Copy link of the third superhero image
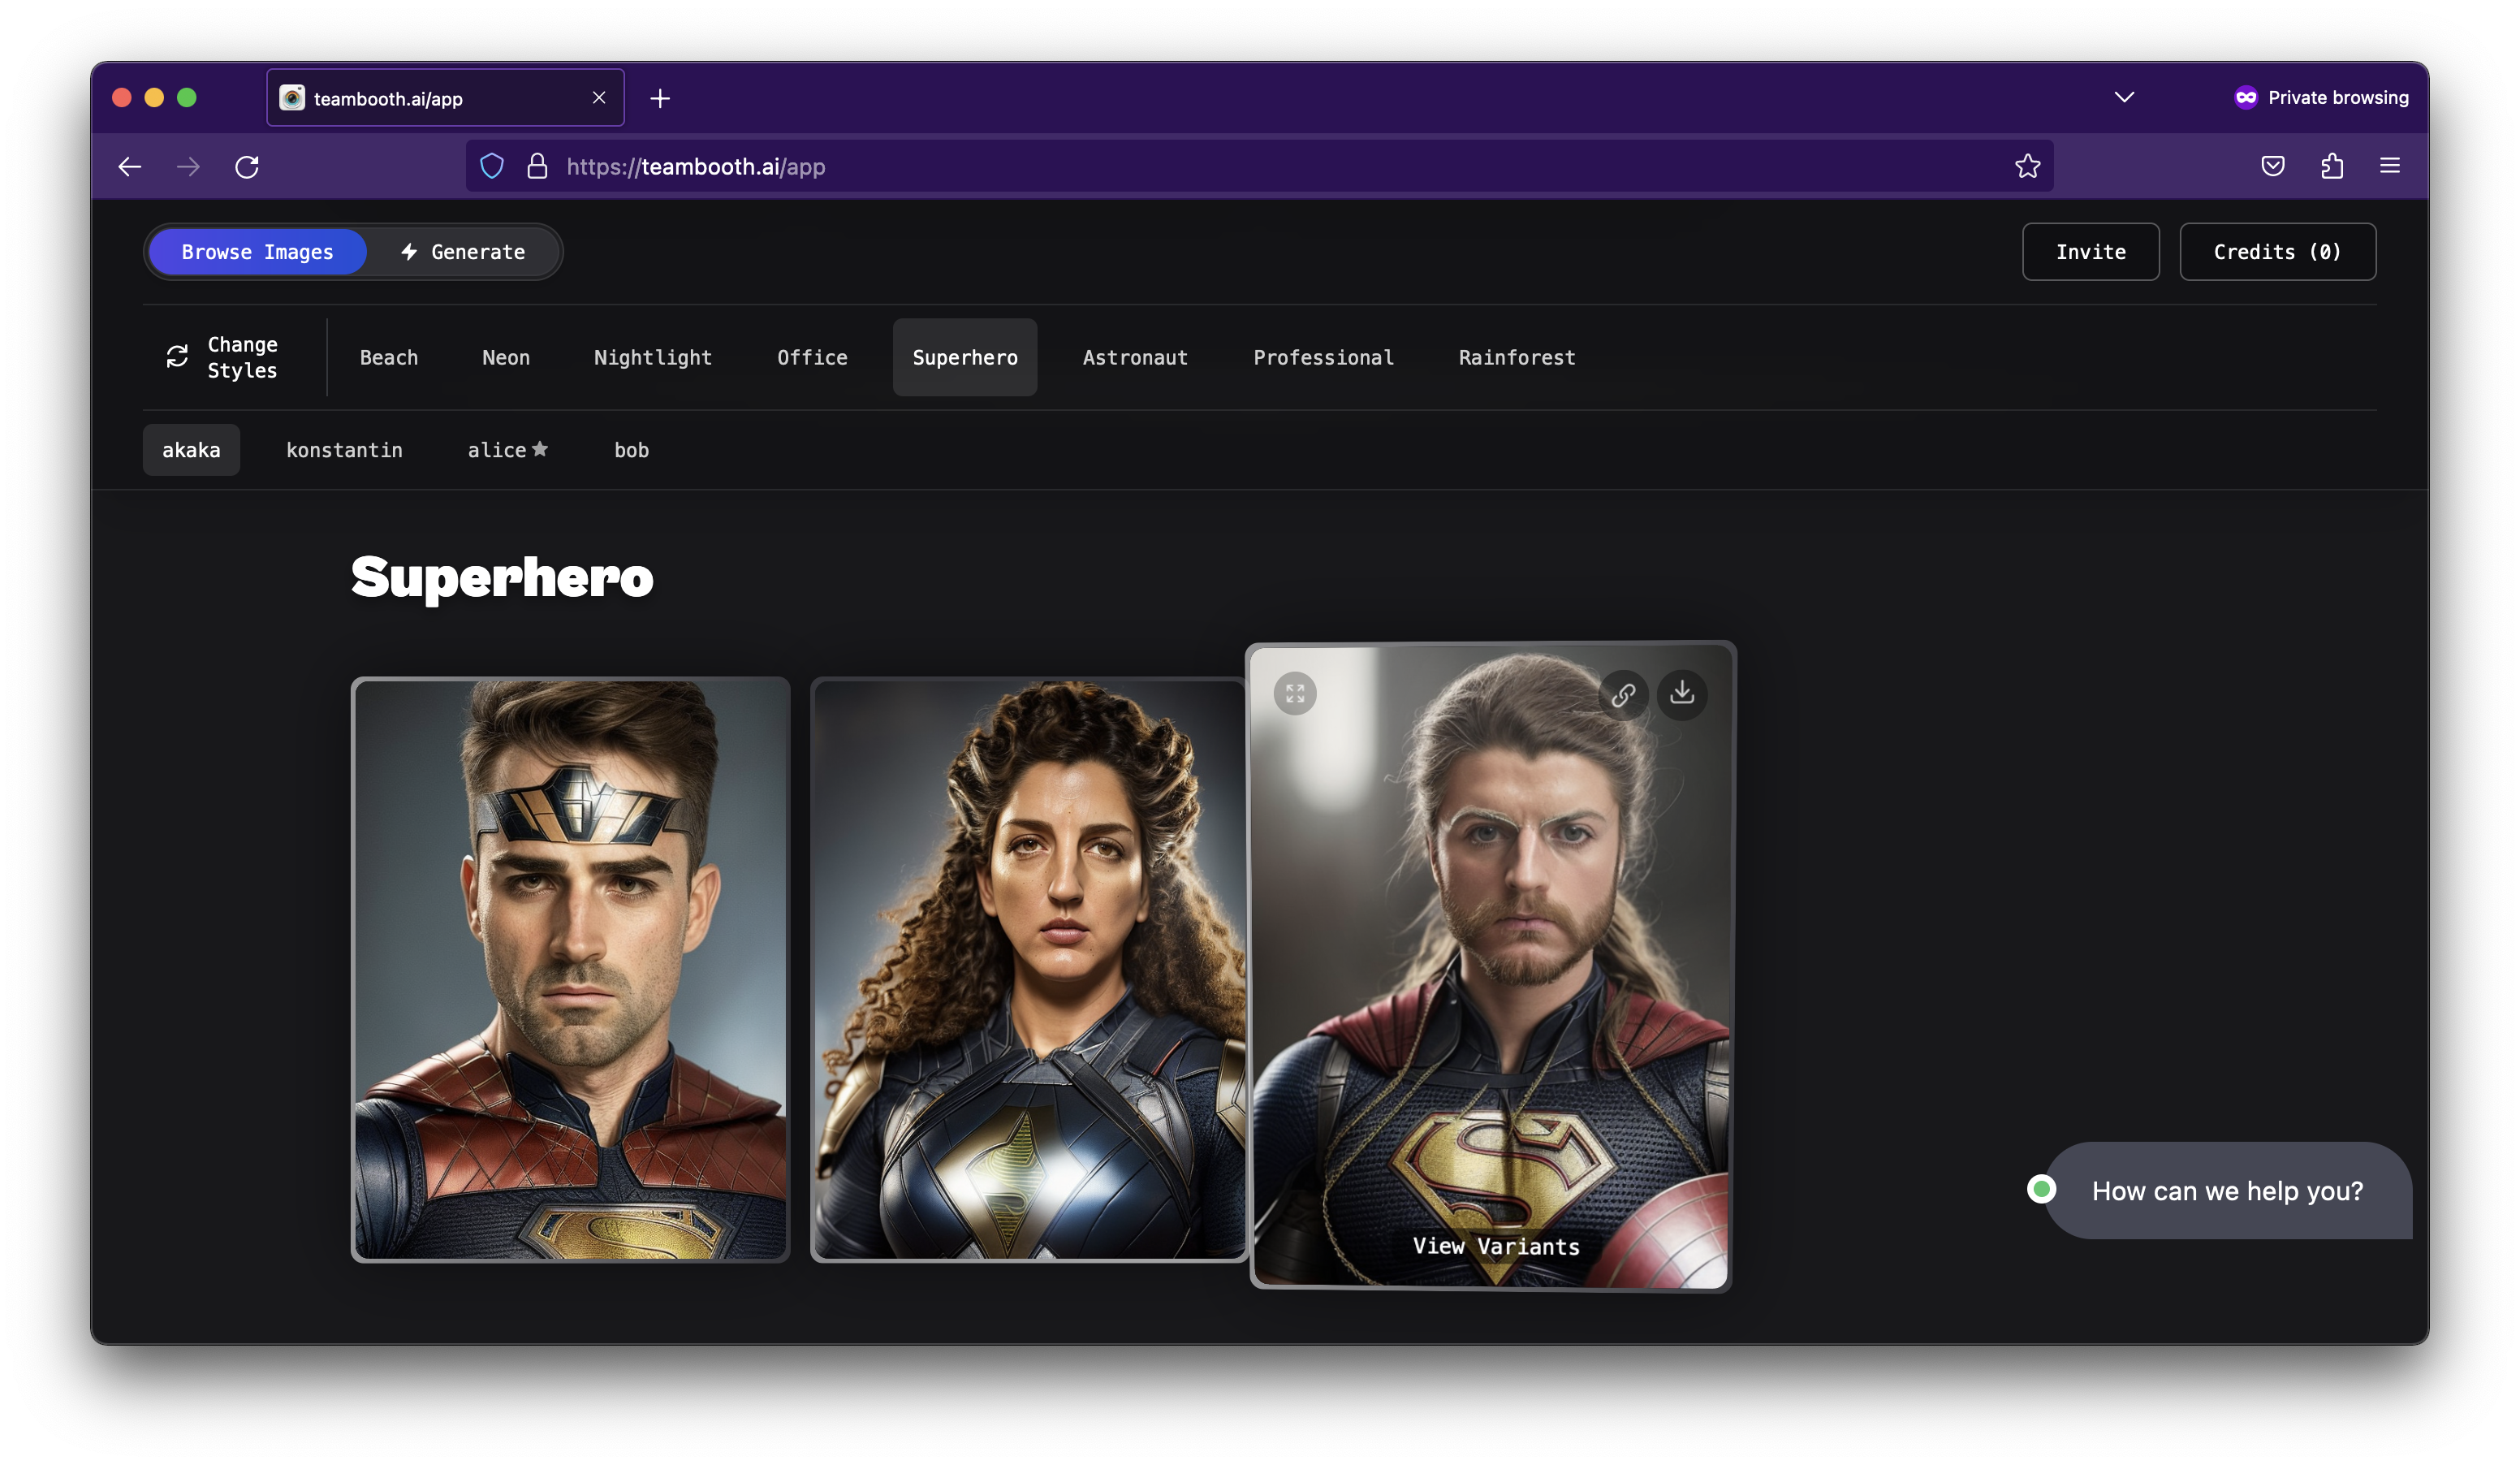The width and height of the screenshot is (2520, 1465). [1623, 694]
